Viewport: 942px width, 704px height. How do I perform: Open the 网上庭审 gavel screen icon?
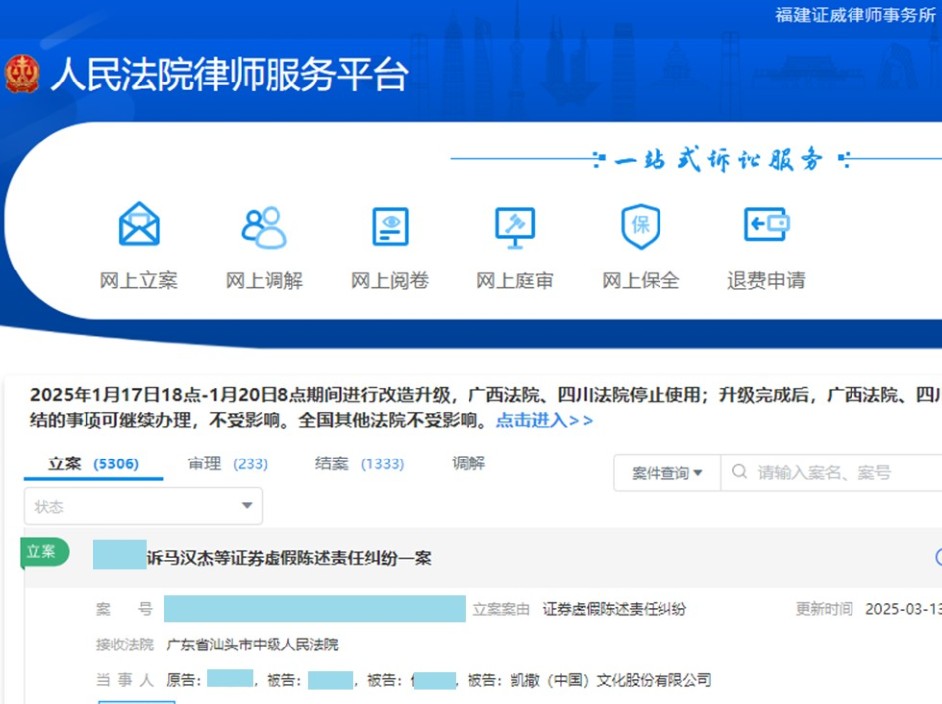(515, 227)
